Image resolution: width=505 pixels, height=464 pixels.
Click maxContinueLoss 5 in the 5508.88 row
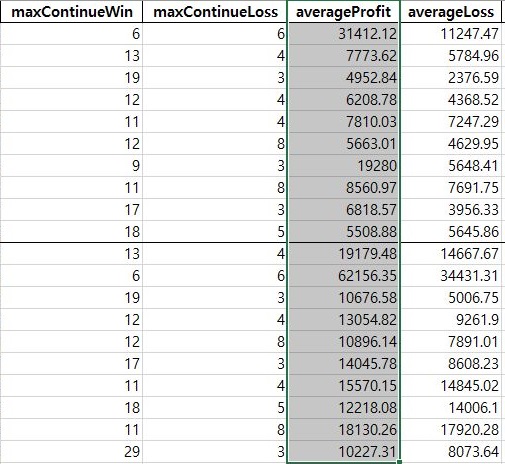tap(215, 232)
